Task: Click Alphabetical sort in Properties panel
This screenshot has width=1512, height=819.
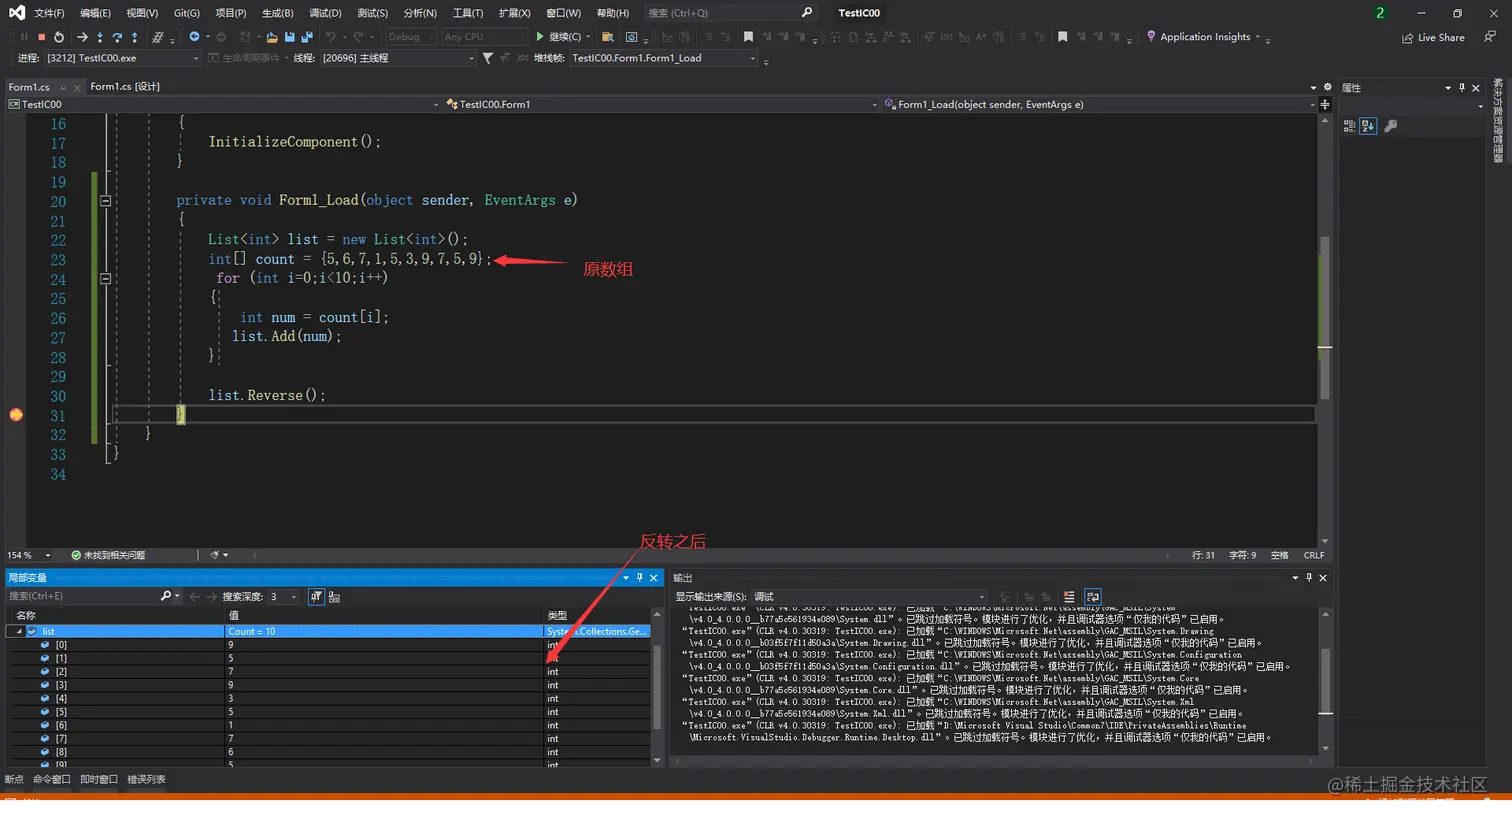Action: click(x=1369, y=126)
